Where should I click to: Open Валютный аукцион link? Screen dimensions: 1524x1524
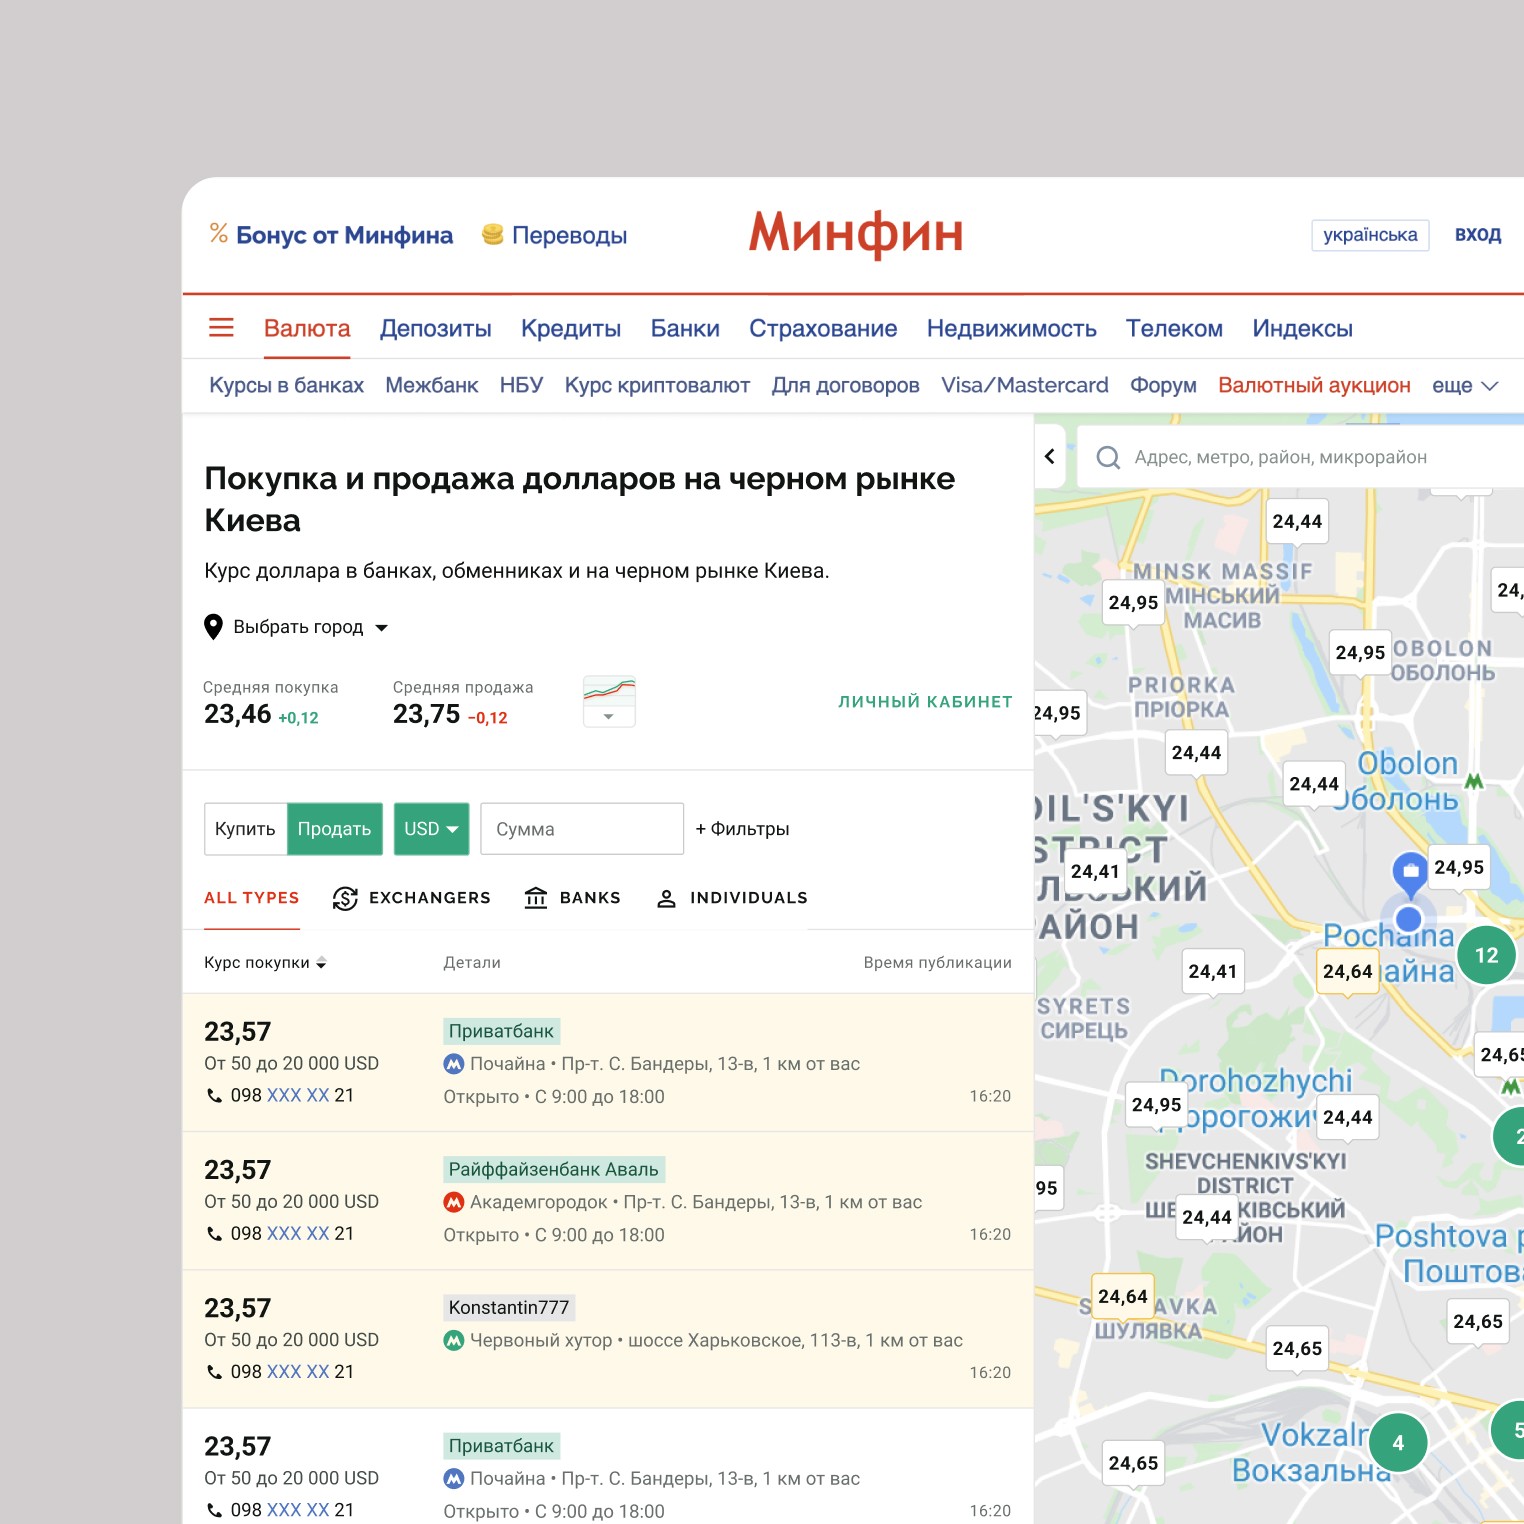[x=1314, y=386]
